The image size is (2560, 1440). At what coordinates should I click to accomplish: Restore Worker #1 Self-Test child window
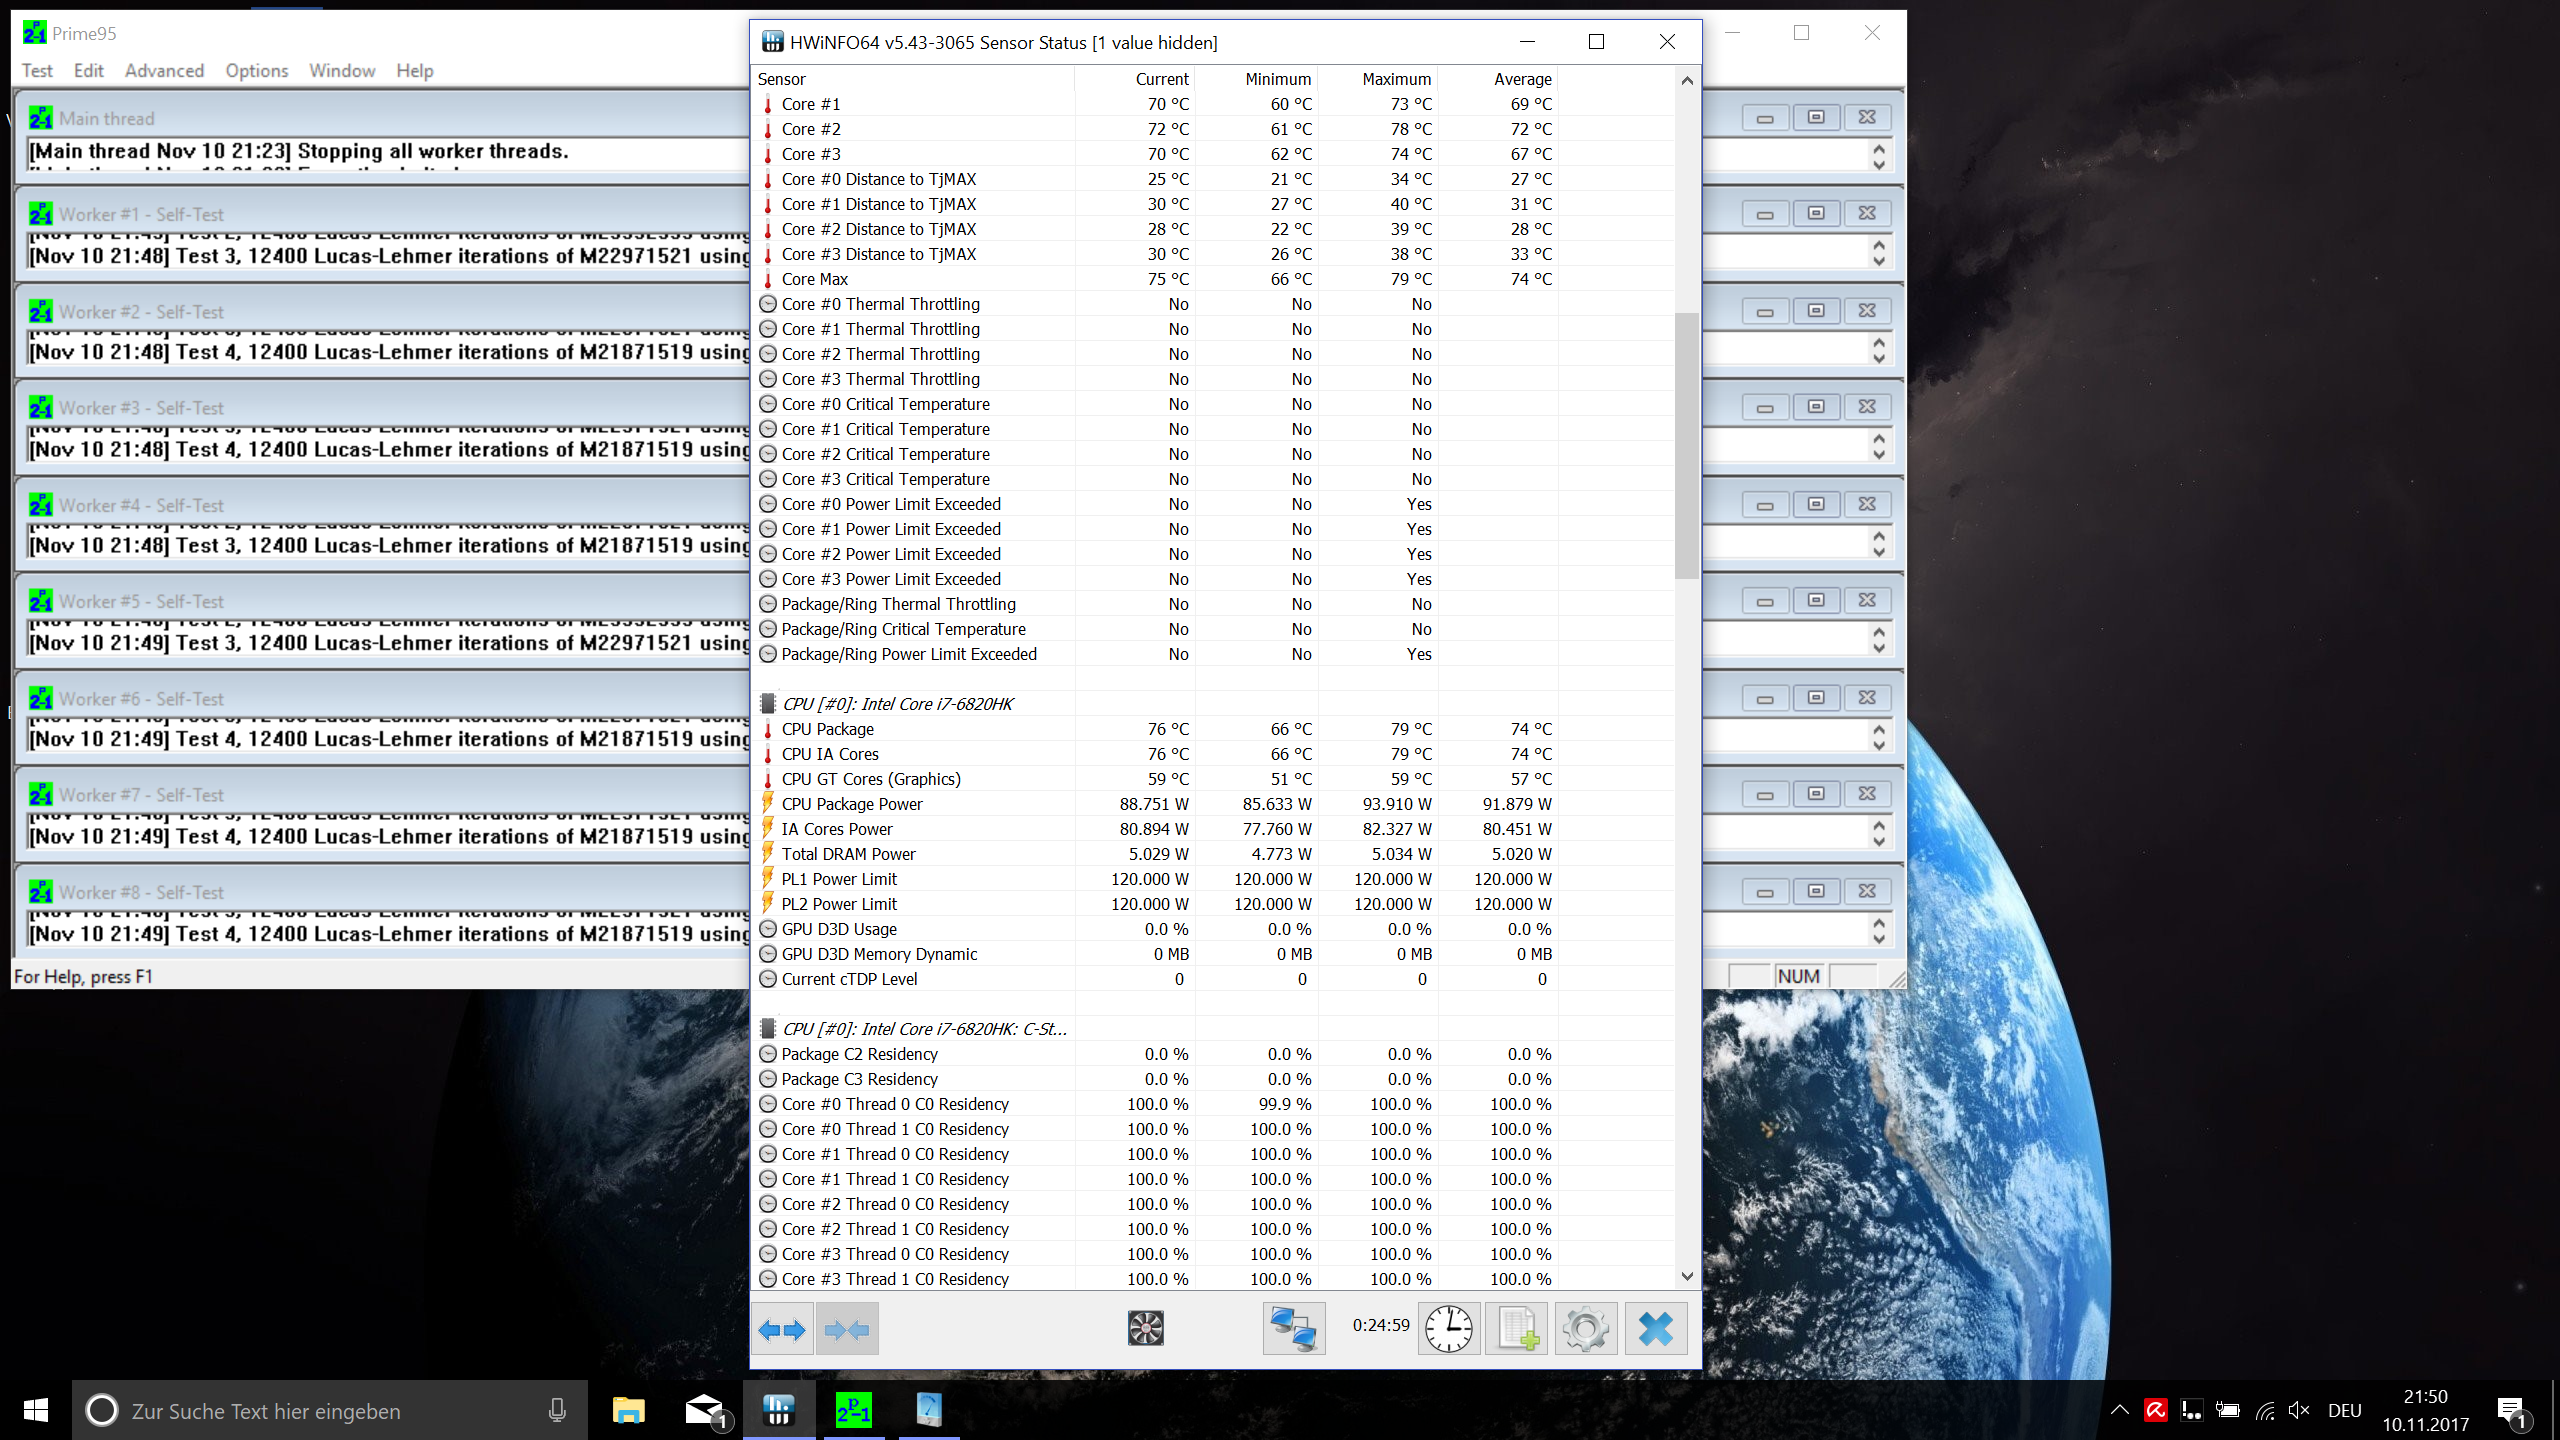pos(1815,214)
